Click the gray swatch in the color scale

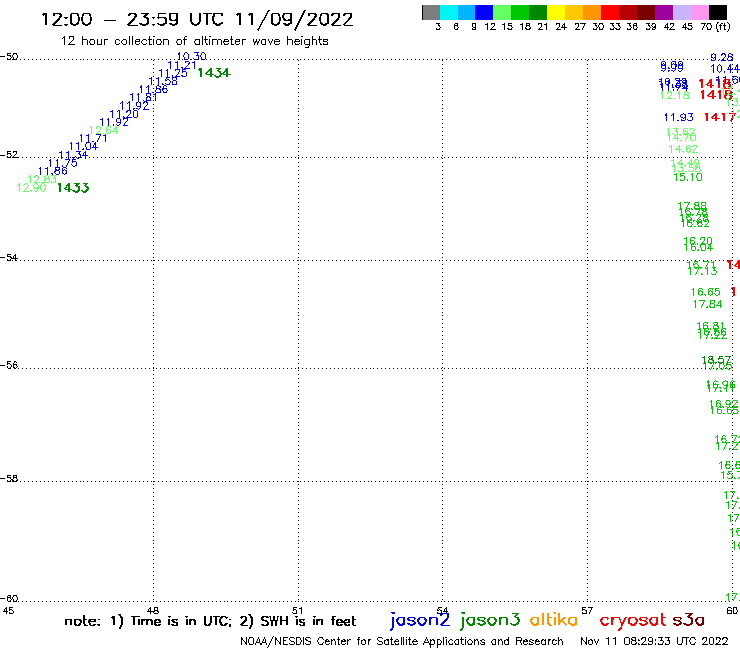click(431, 12)
